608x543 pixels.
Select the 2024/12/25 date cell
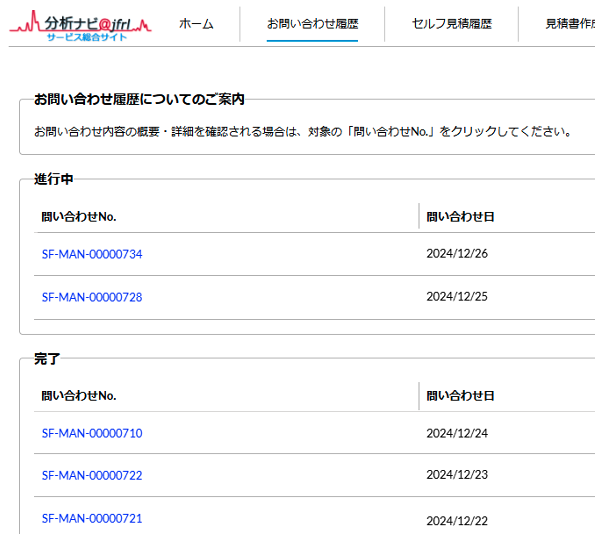pyautogui.click(x=457, y=298)
